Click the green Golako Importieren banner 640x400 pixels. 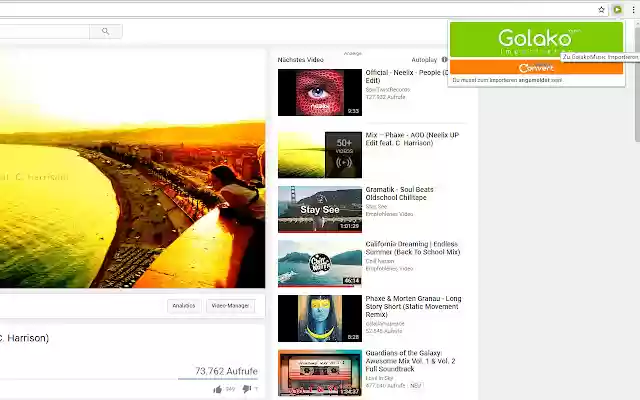click(536, 40)
